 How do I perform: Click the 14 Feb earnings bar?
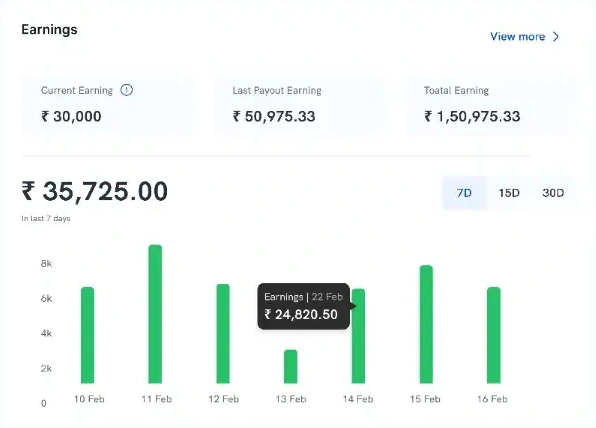pos(358,336)
